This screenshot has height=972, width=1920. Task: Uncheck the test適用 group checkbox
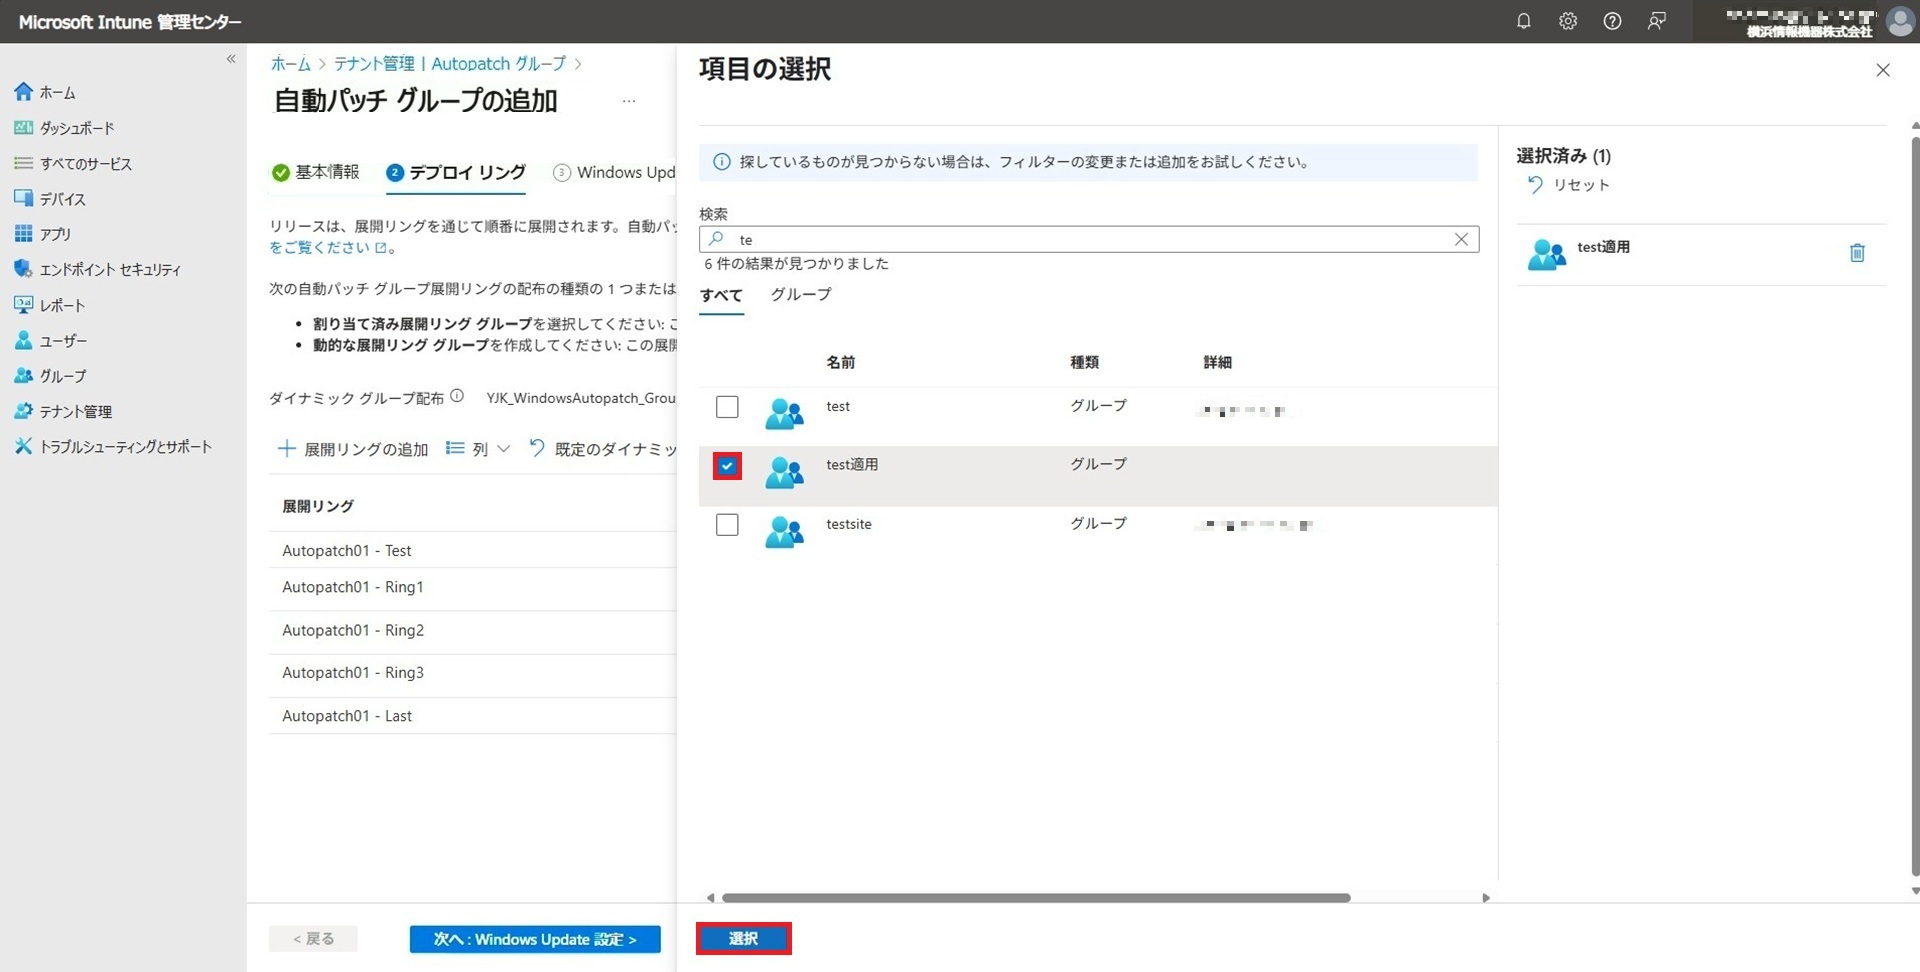pos(727,466)
